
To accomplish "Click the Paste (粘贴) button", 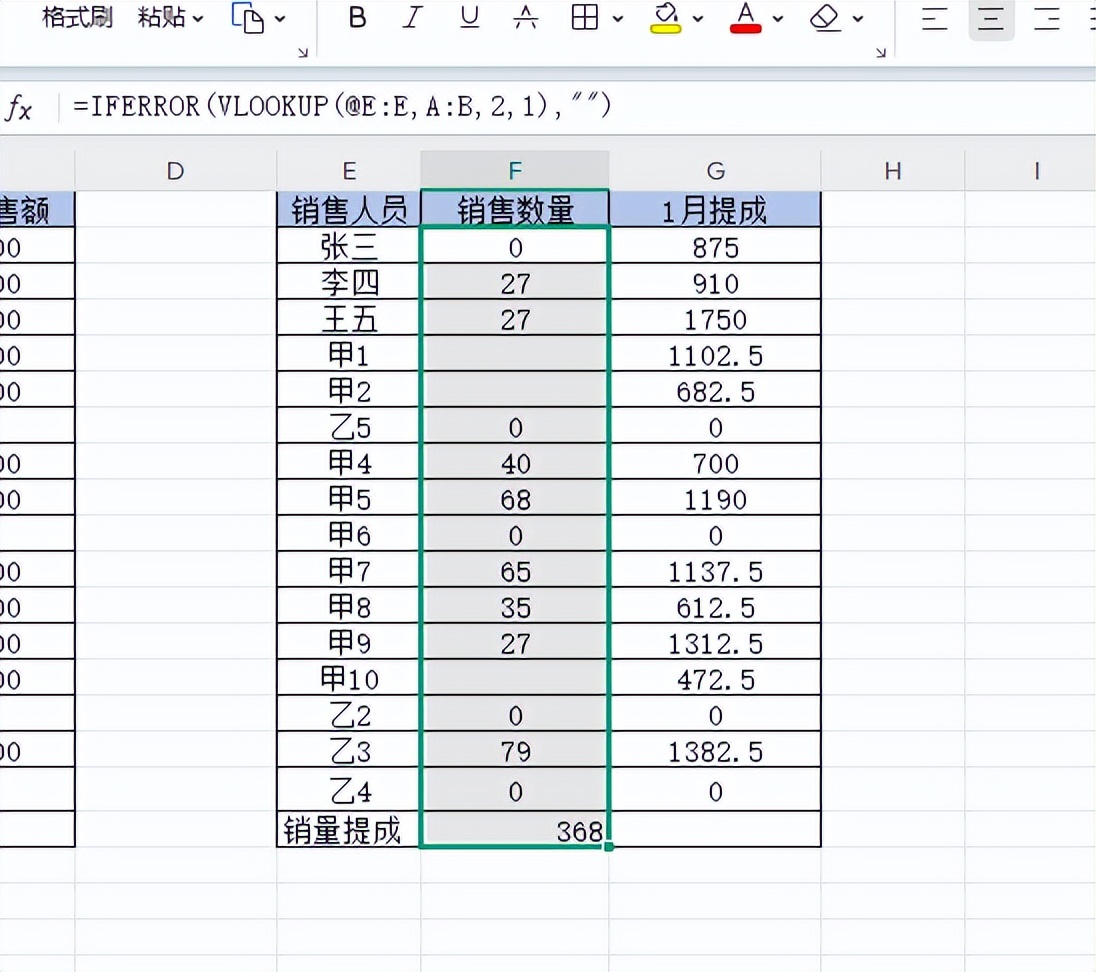I will 161,17.
